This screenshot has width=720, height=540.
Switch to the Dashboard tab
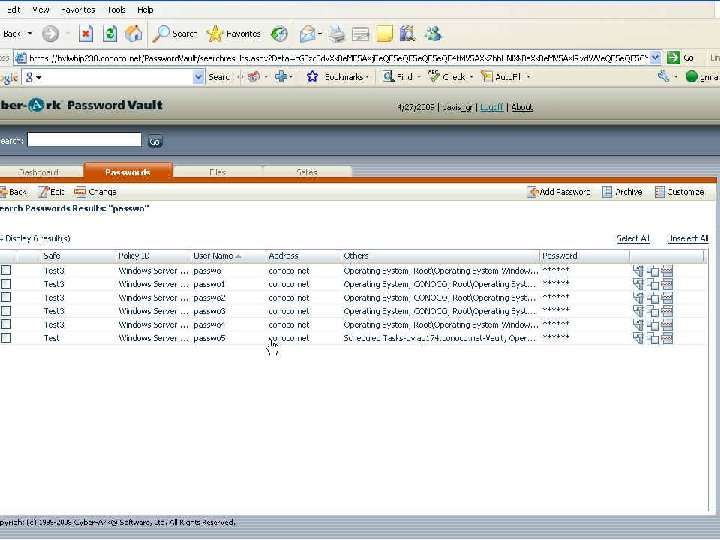[x=39, y=172]
